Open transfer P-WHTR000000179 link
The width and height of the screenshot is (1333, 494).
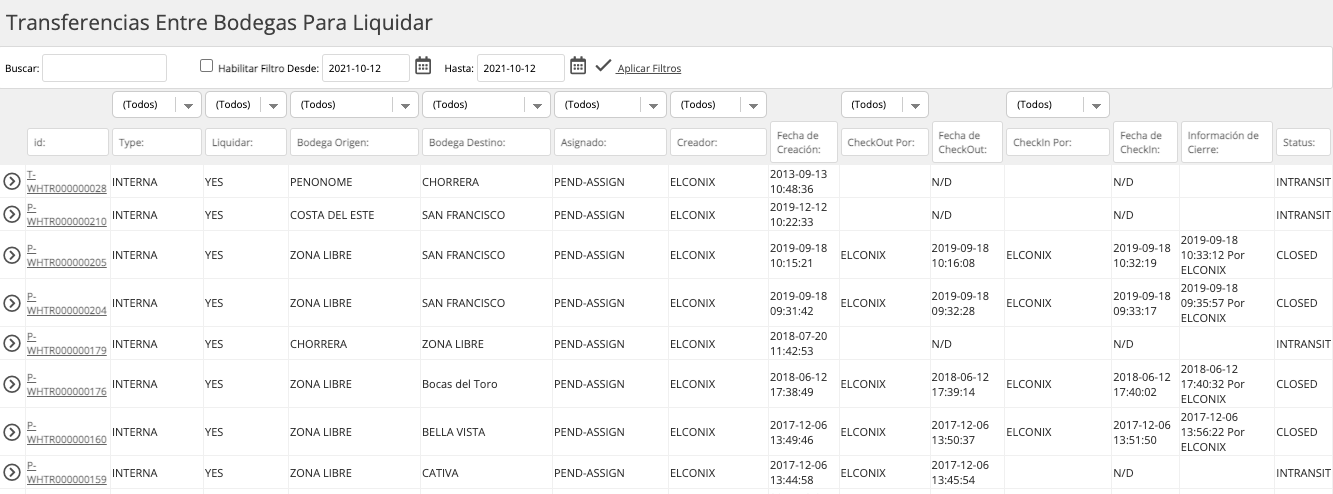[x=66, y=343]
